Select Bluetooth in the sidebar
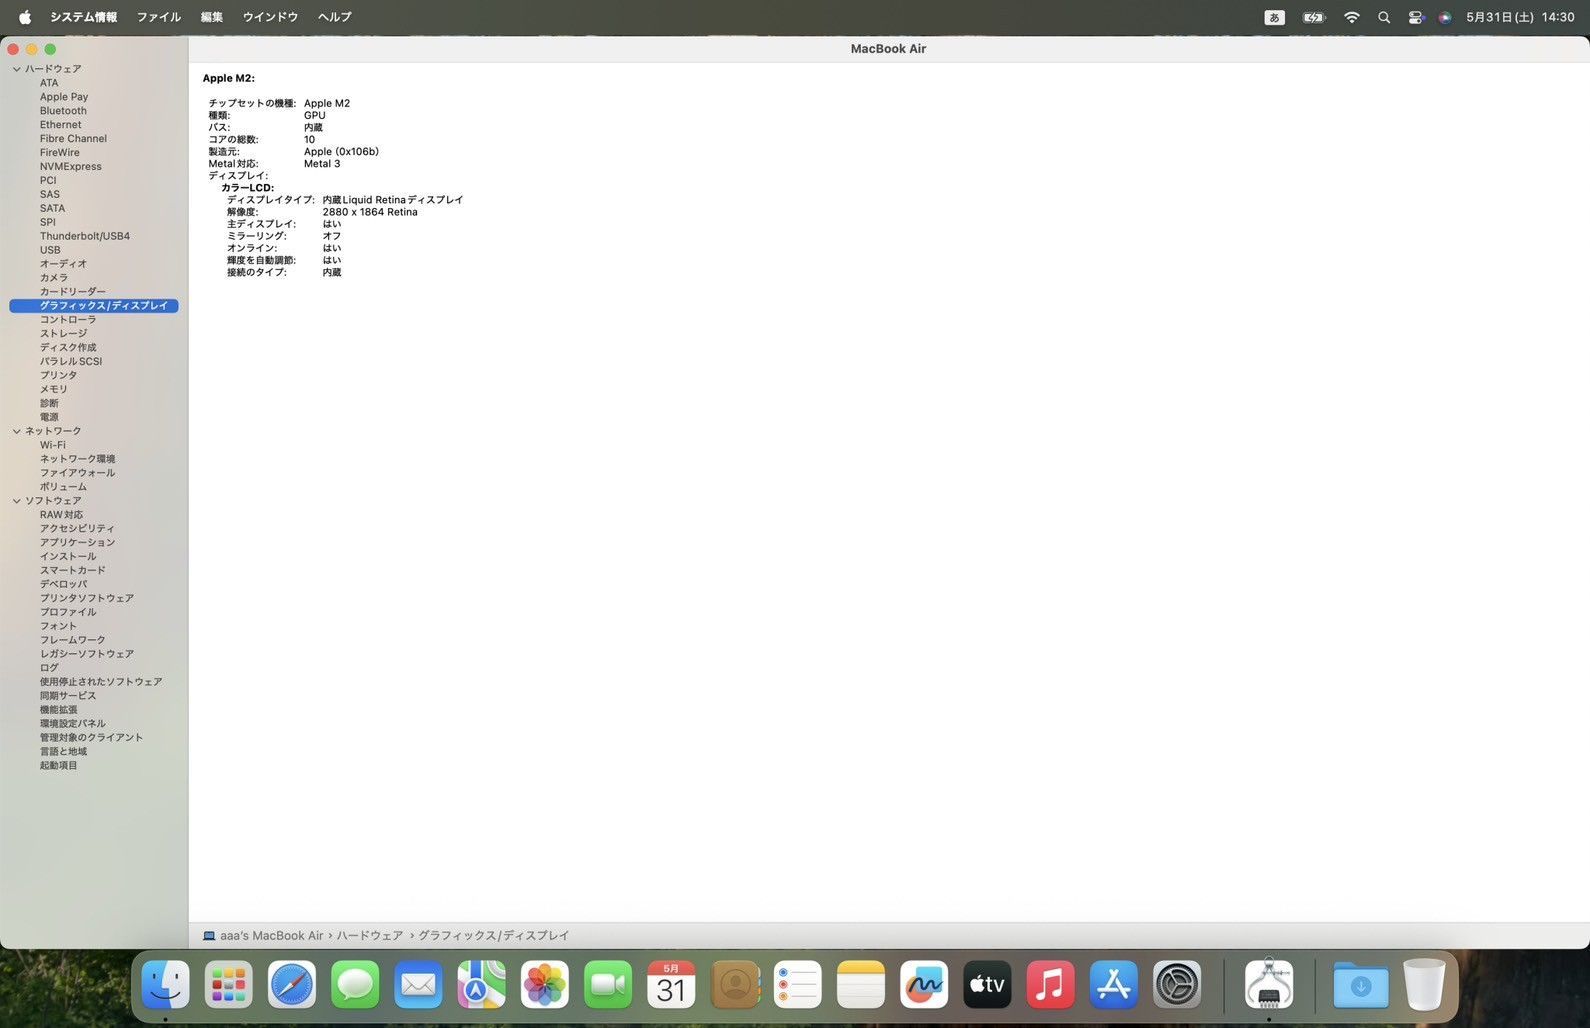This screenshot has height=1028, width=1590. 63,111
